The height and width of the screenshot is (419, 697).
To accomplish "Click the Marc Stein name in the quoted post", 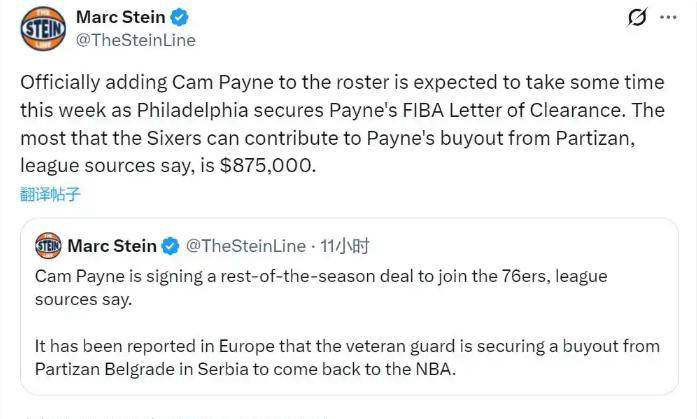I will point(112,246).
